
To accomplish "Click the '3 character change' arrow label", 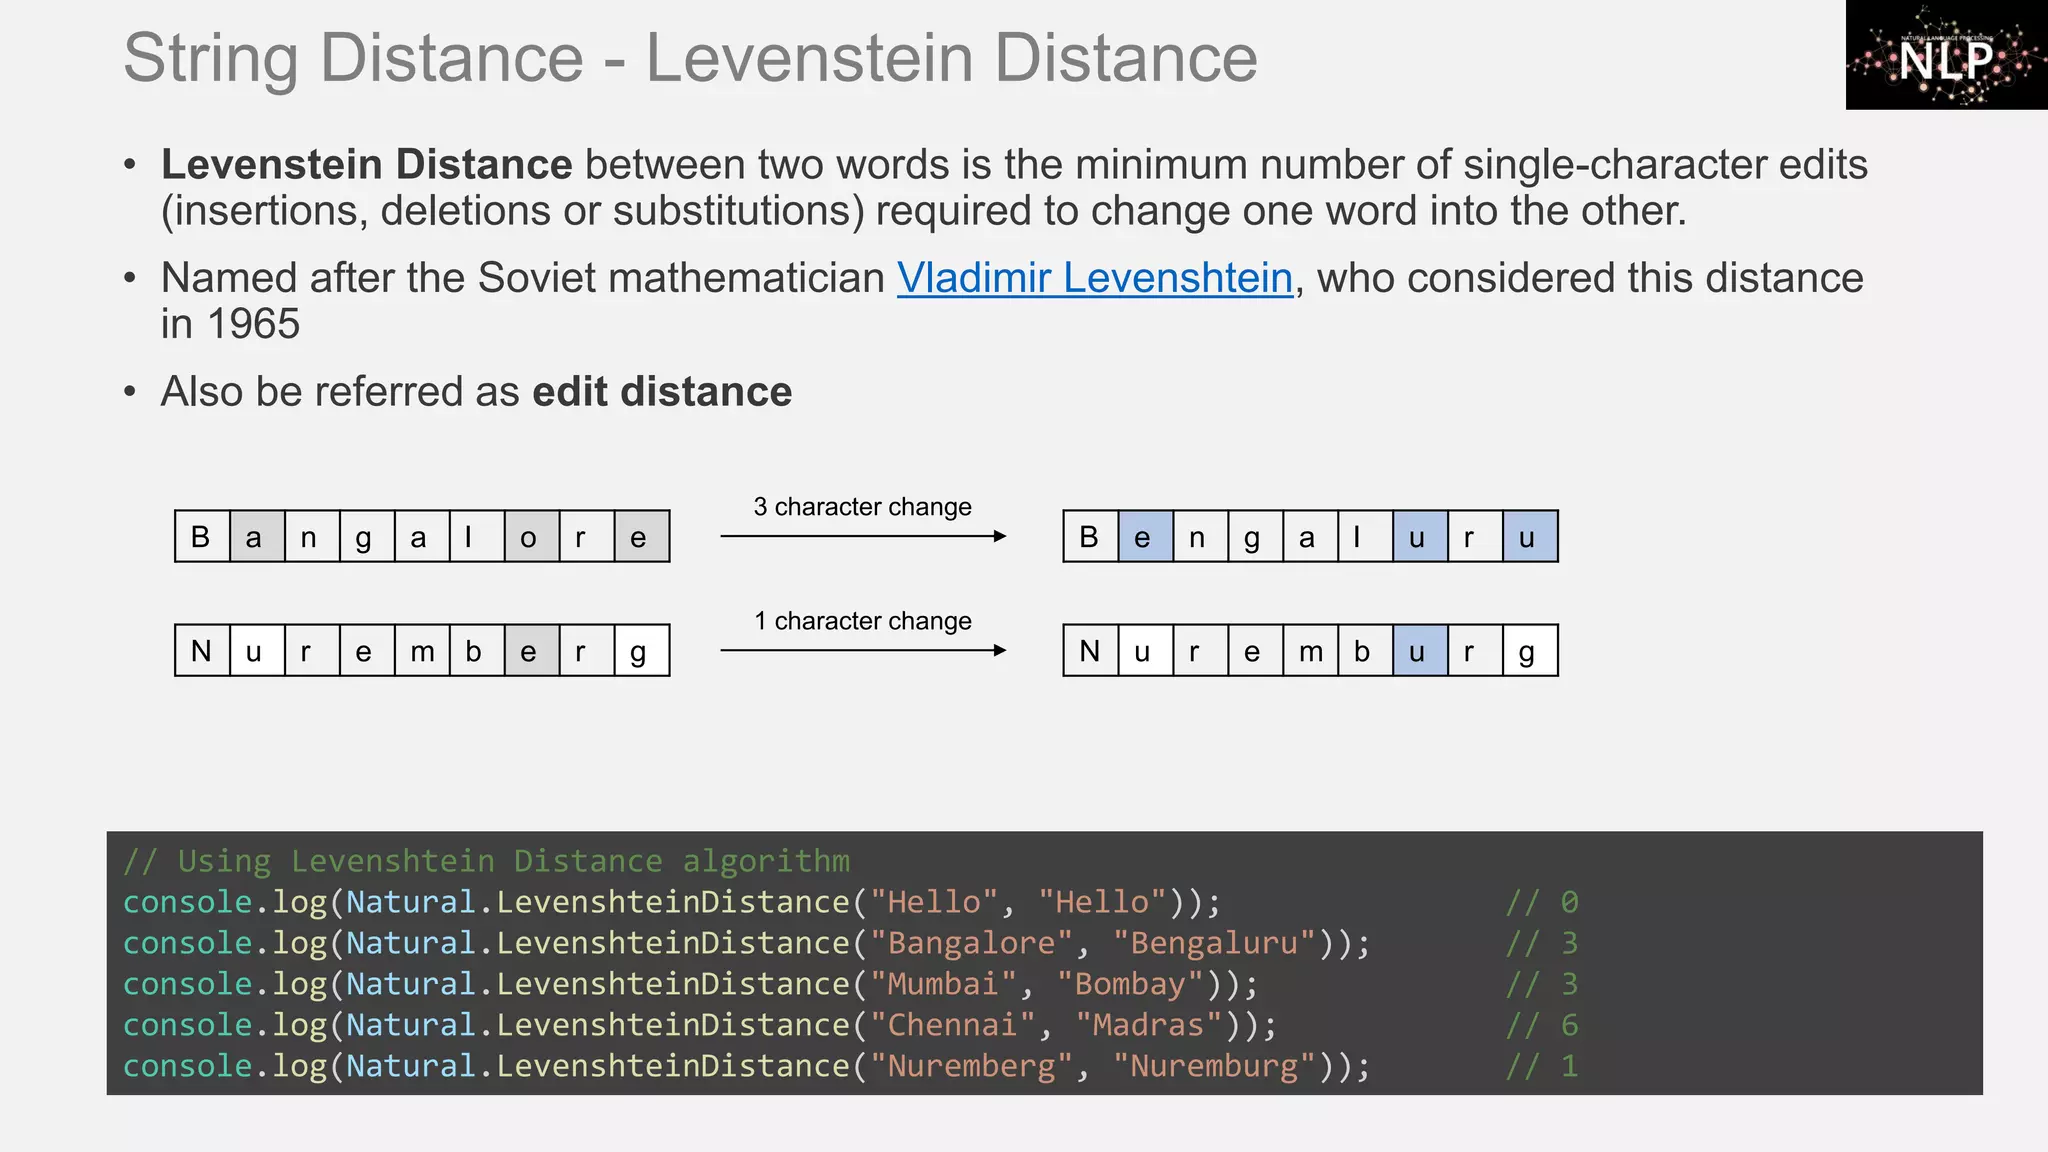I will point(862,507).
